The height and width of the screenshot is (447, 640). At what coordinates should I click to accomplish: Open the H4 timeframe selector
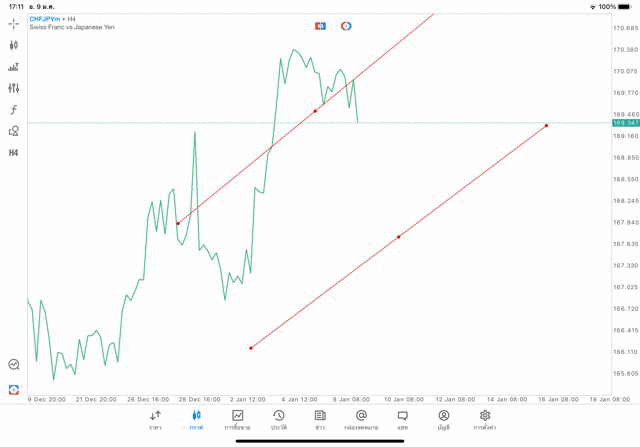(14, 153)
